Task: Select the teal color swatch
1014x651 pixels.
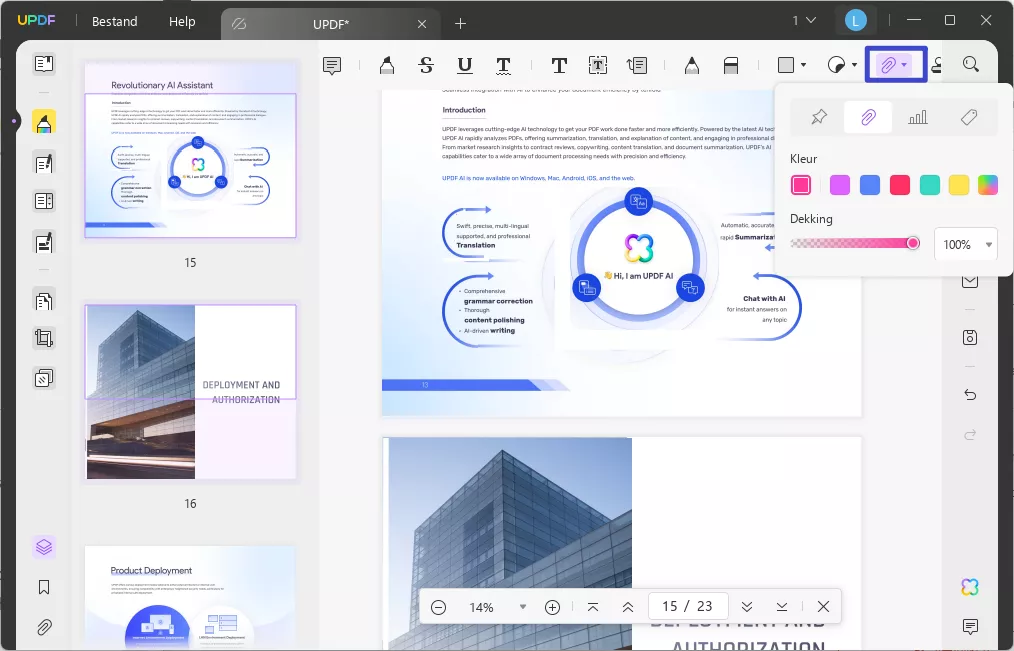Action: click(x=929, y=185)
